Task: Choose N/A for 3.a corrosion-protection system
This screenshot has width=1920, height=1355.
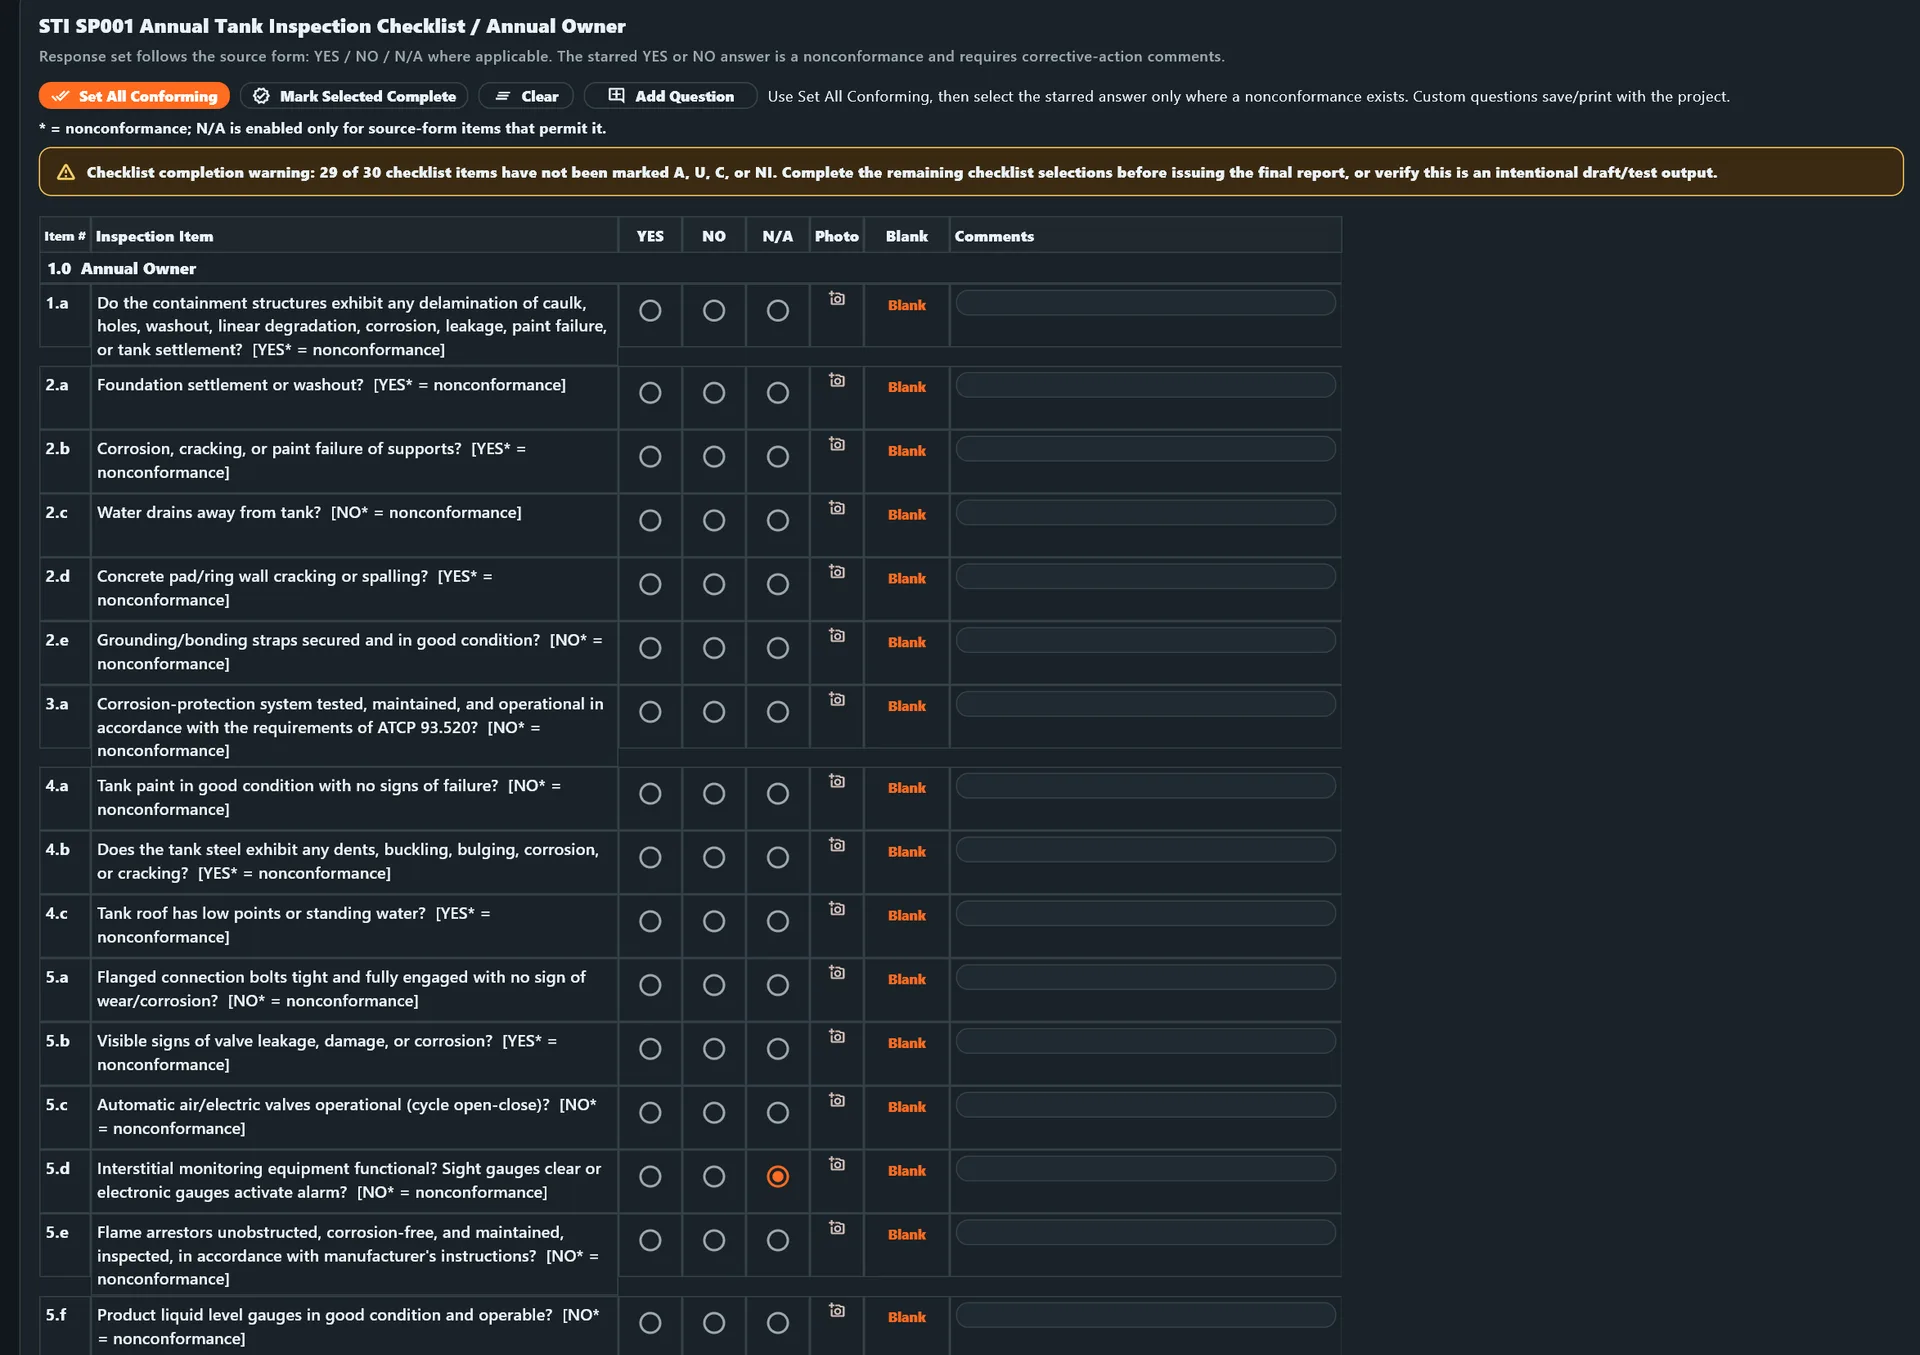Action: click(778, 712)
